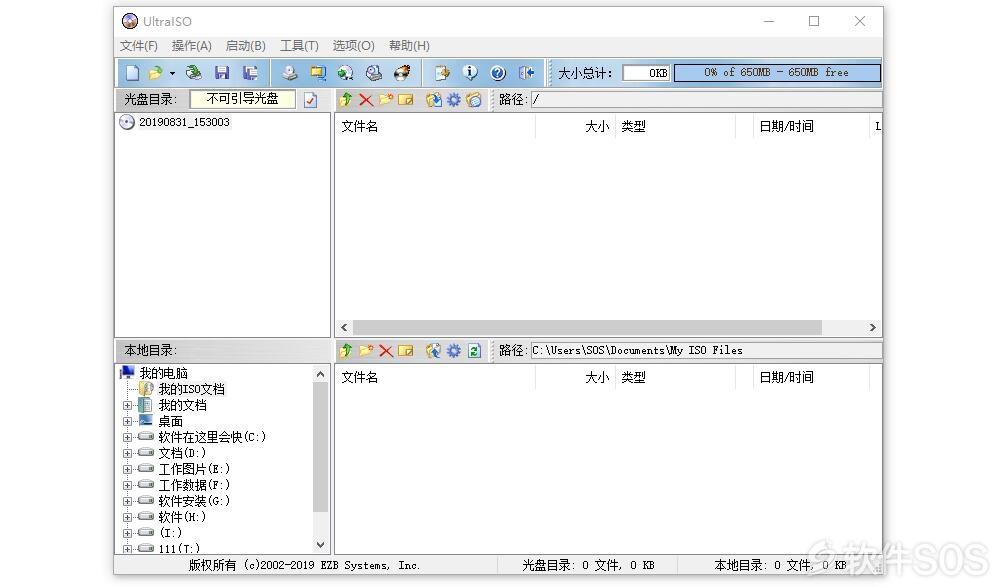Click the Extract files icon in disc toolbar
This screenshot has width=1004, height=587.
click(x=433, y=99)
